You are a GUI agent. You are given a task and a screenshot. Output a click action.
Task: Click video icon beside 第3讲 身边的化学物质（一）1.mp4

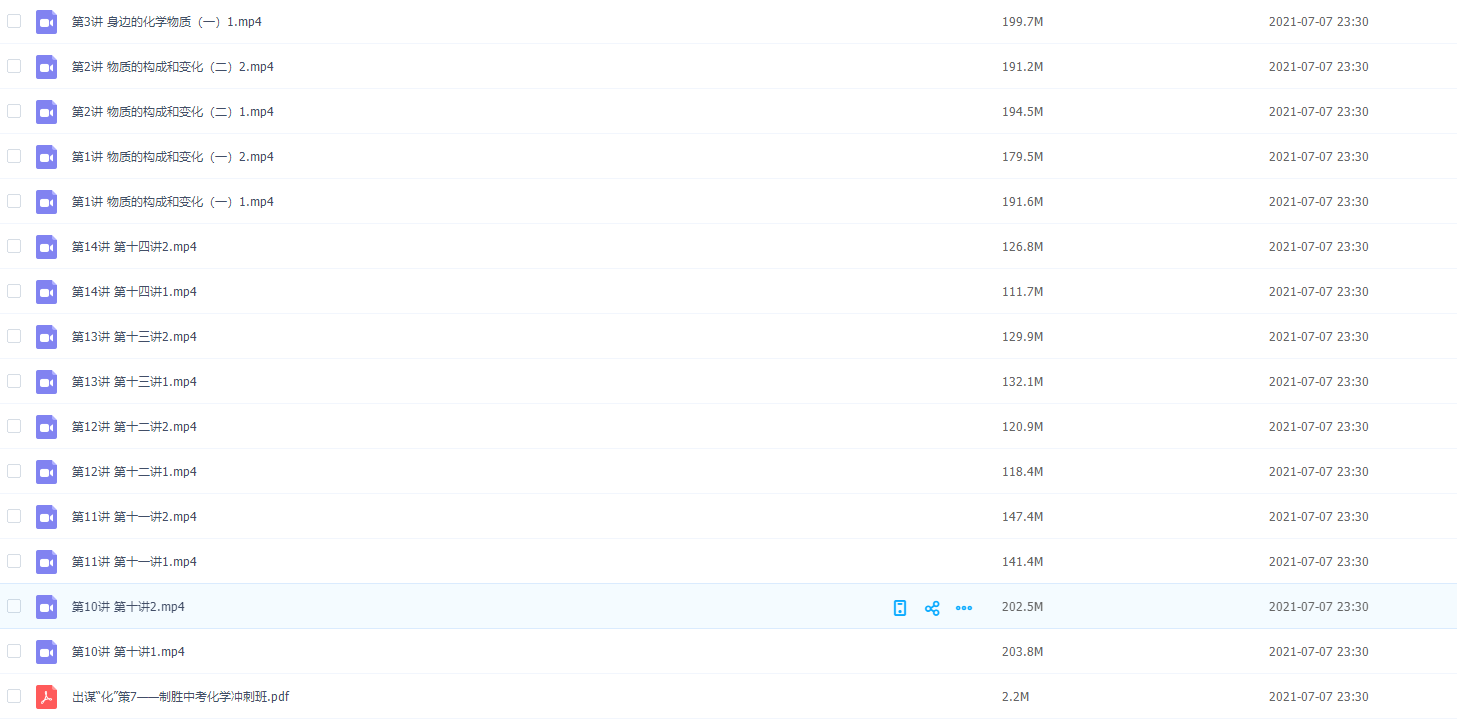coord(46,22)
